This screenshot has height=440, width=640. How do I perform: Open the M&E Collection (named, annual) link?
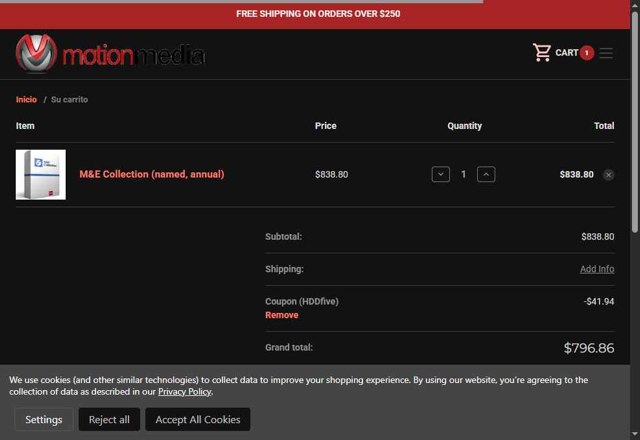152,174
